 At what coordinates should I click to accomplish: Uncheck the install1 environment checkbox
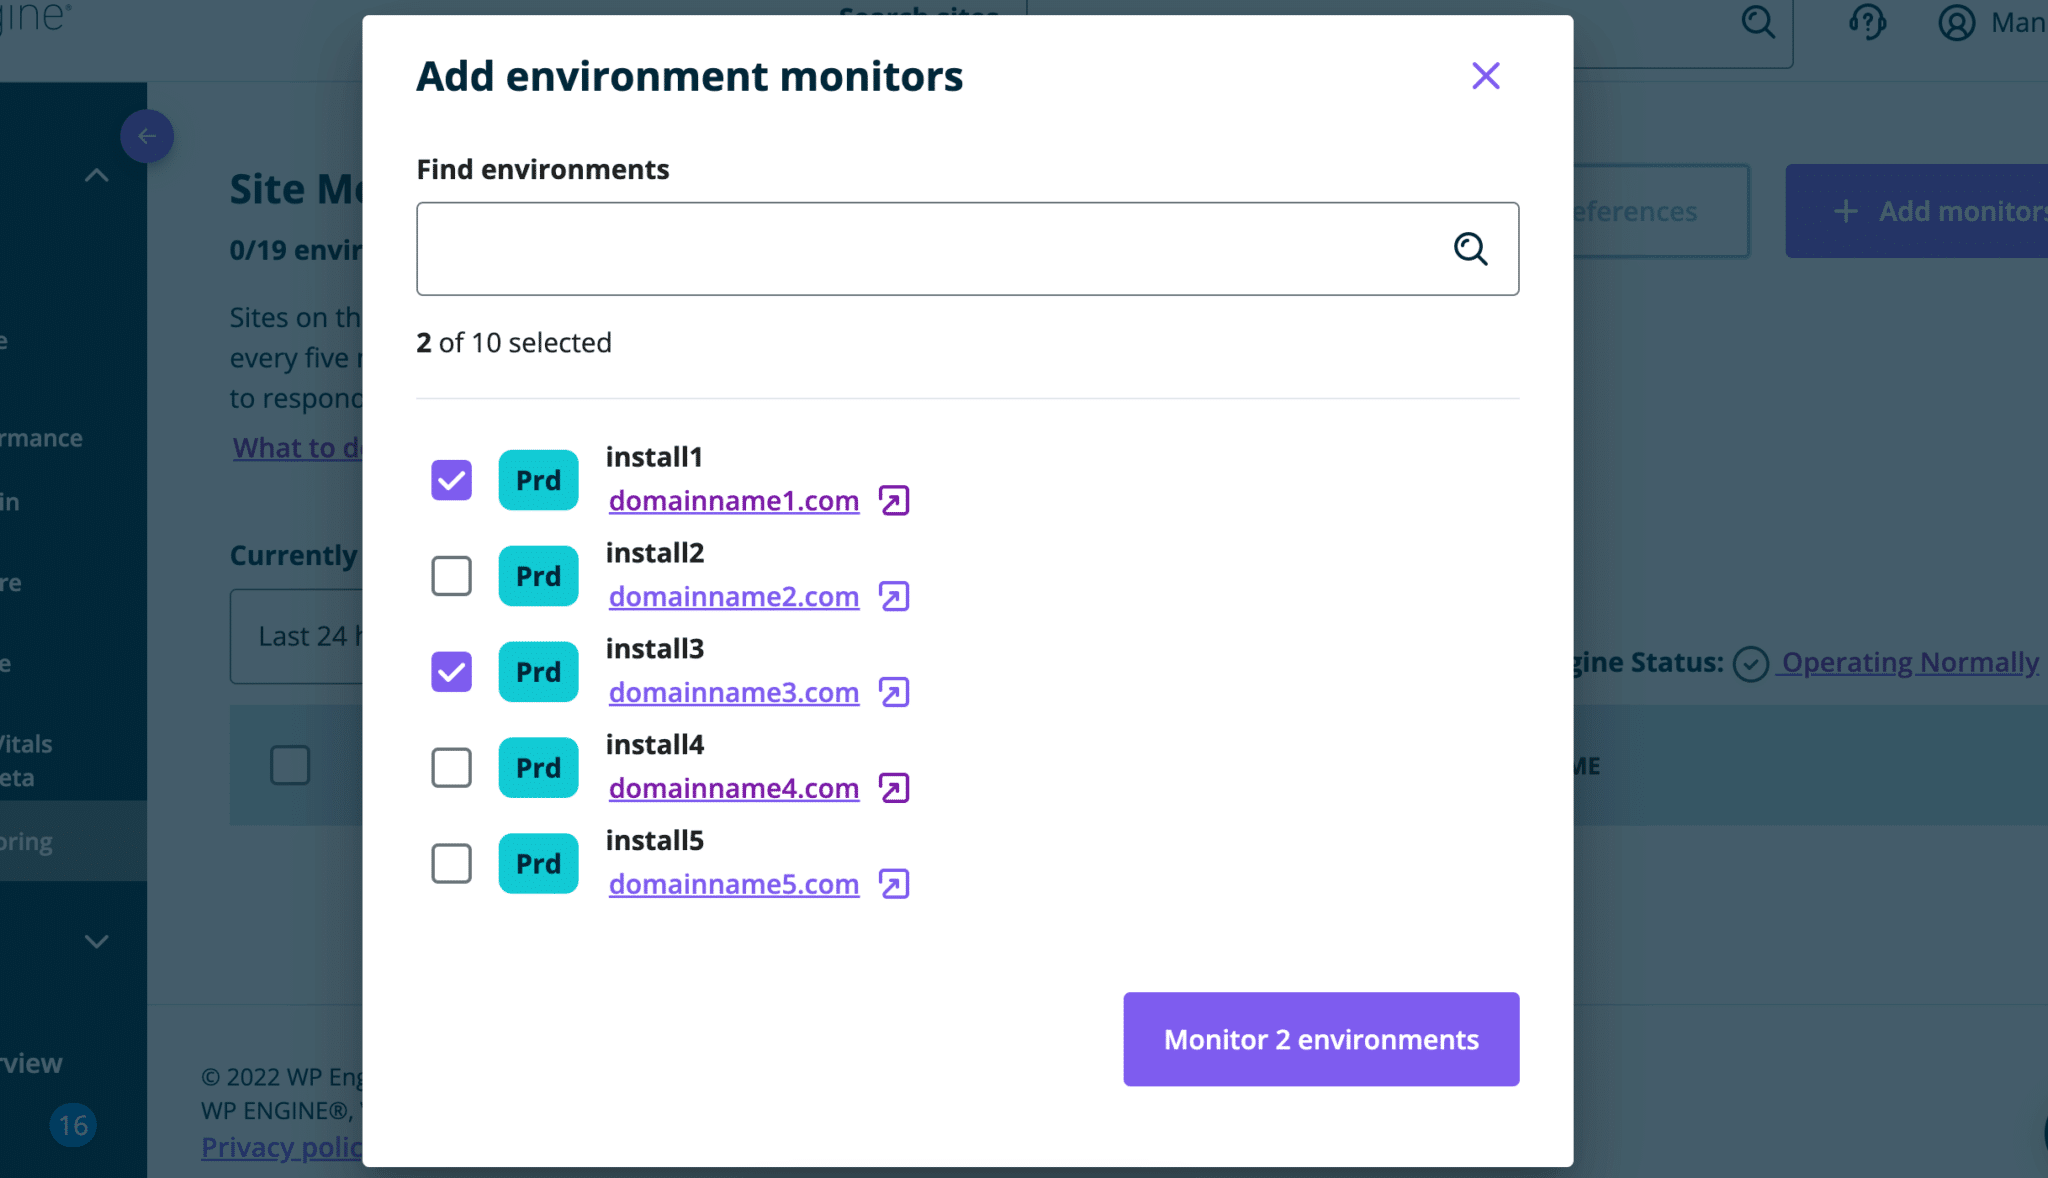coord(451,480)
